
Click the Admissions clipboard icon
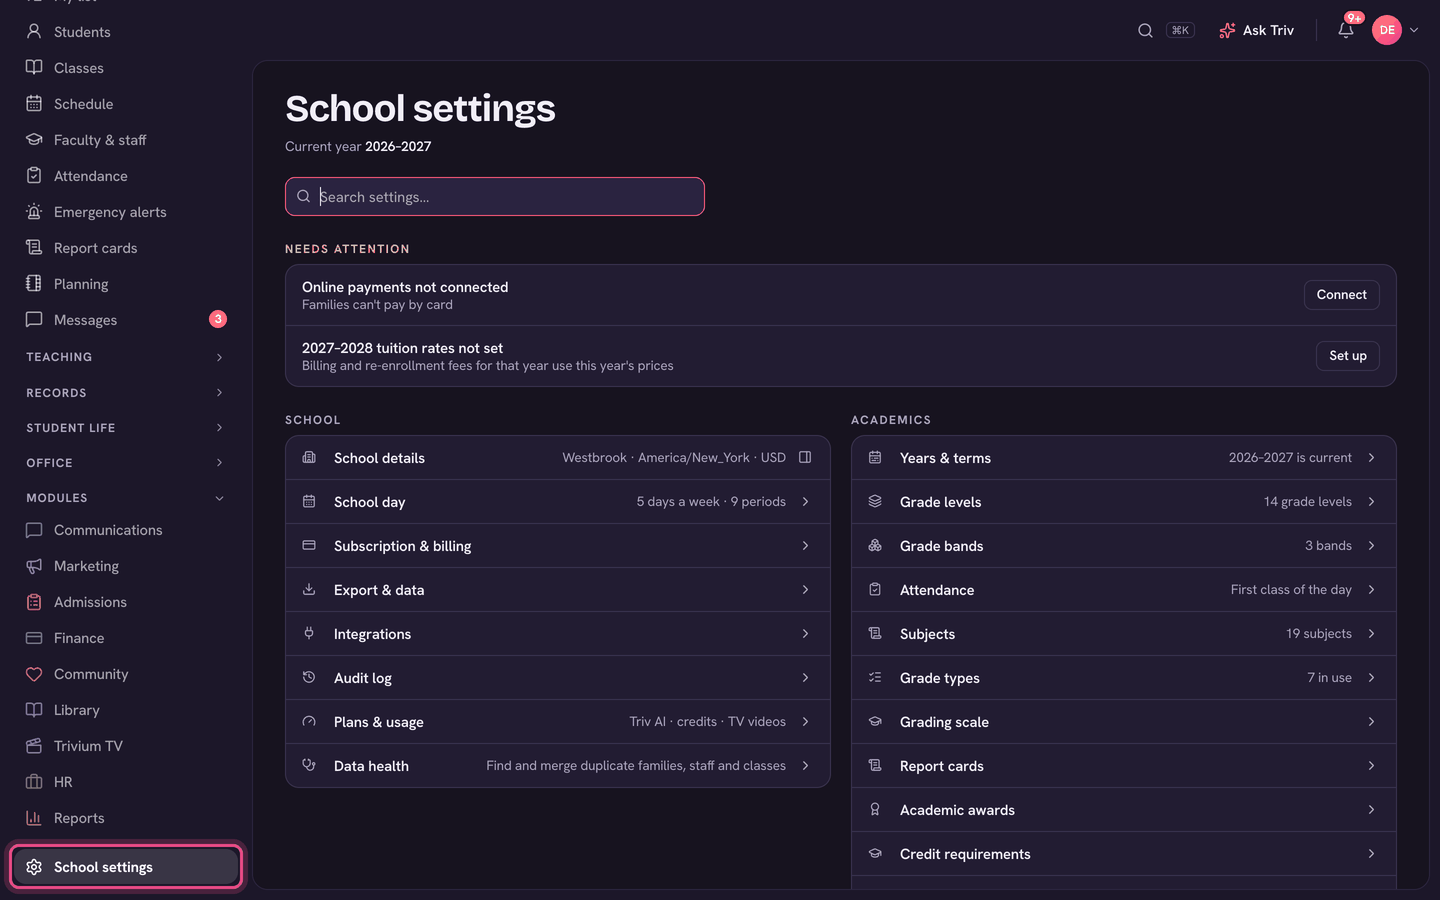[x=34, y=602]
